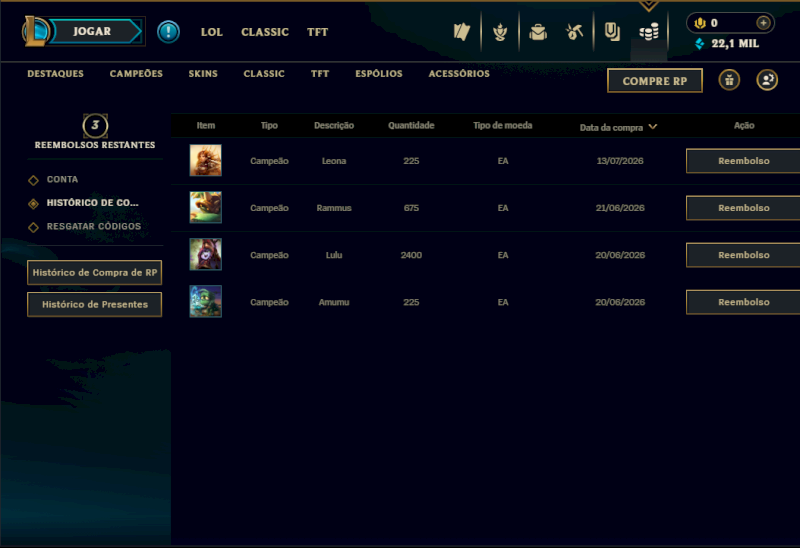Click the 22,1 MIL essence balance
The width and height of the screenshot is (800, 548).
click(735, 44)
